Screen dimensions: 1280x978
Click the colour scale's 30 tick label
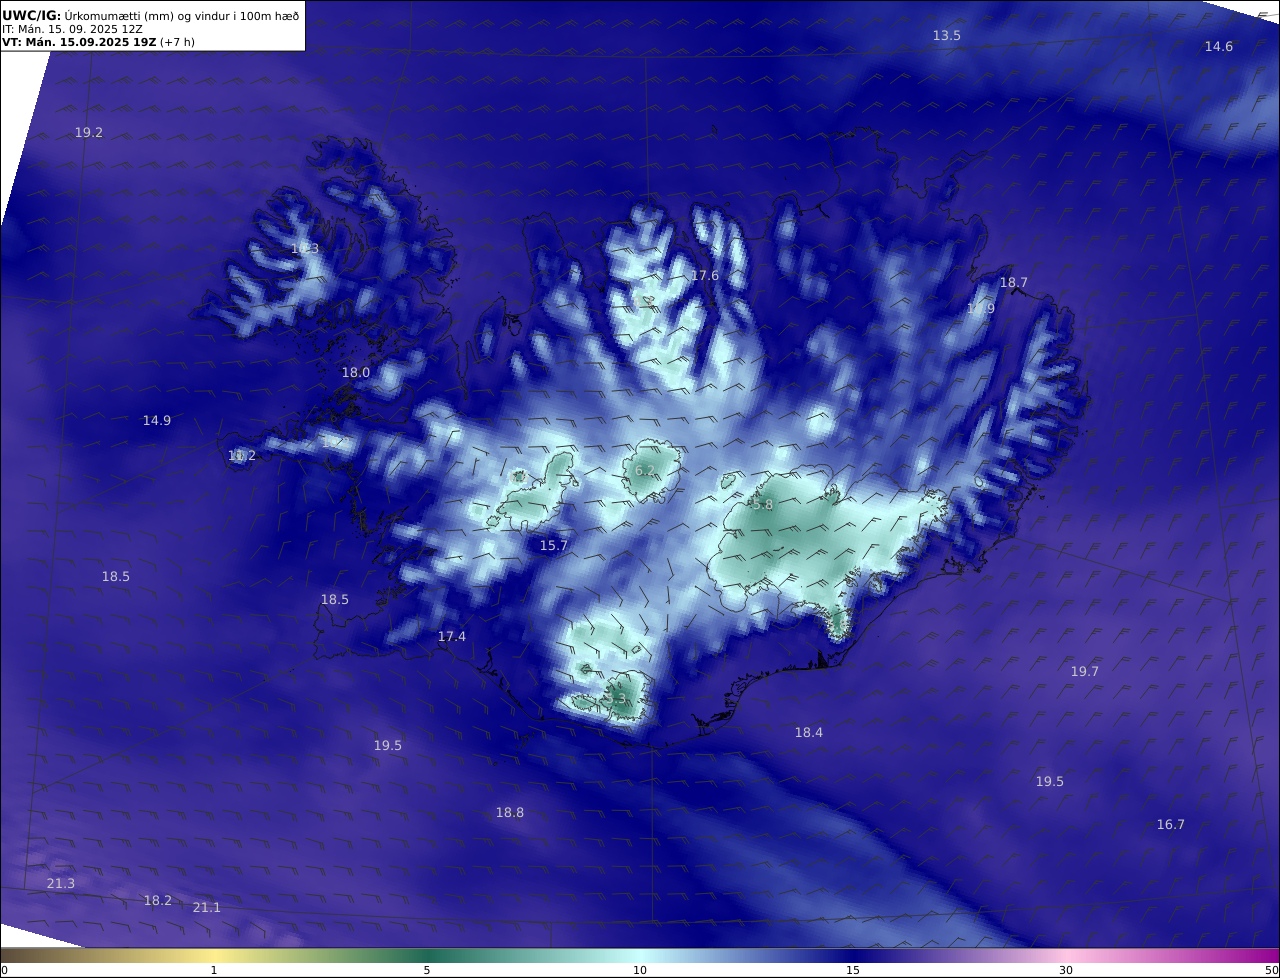point(1066,970)
